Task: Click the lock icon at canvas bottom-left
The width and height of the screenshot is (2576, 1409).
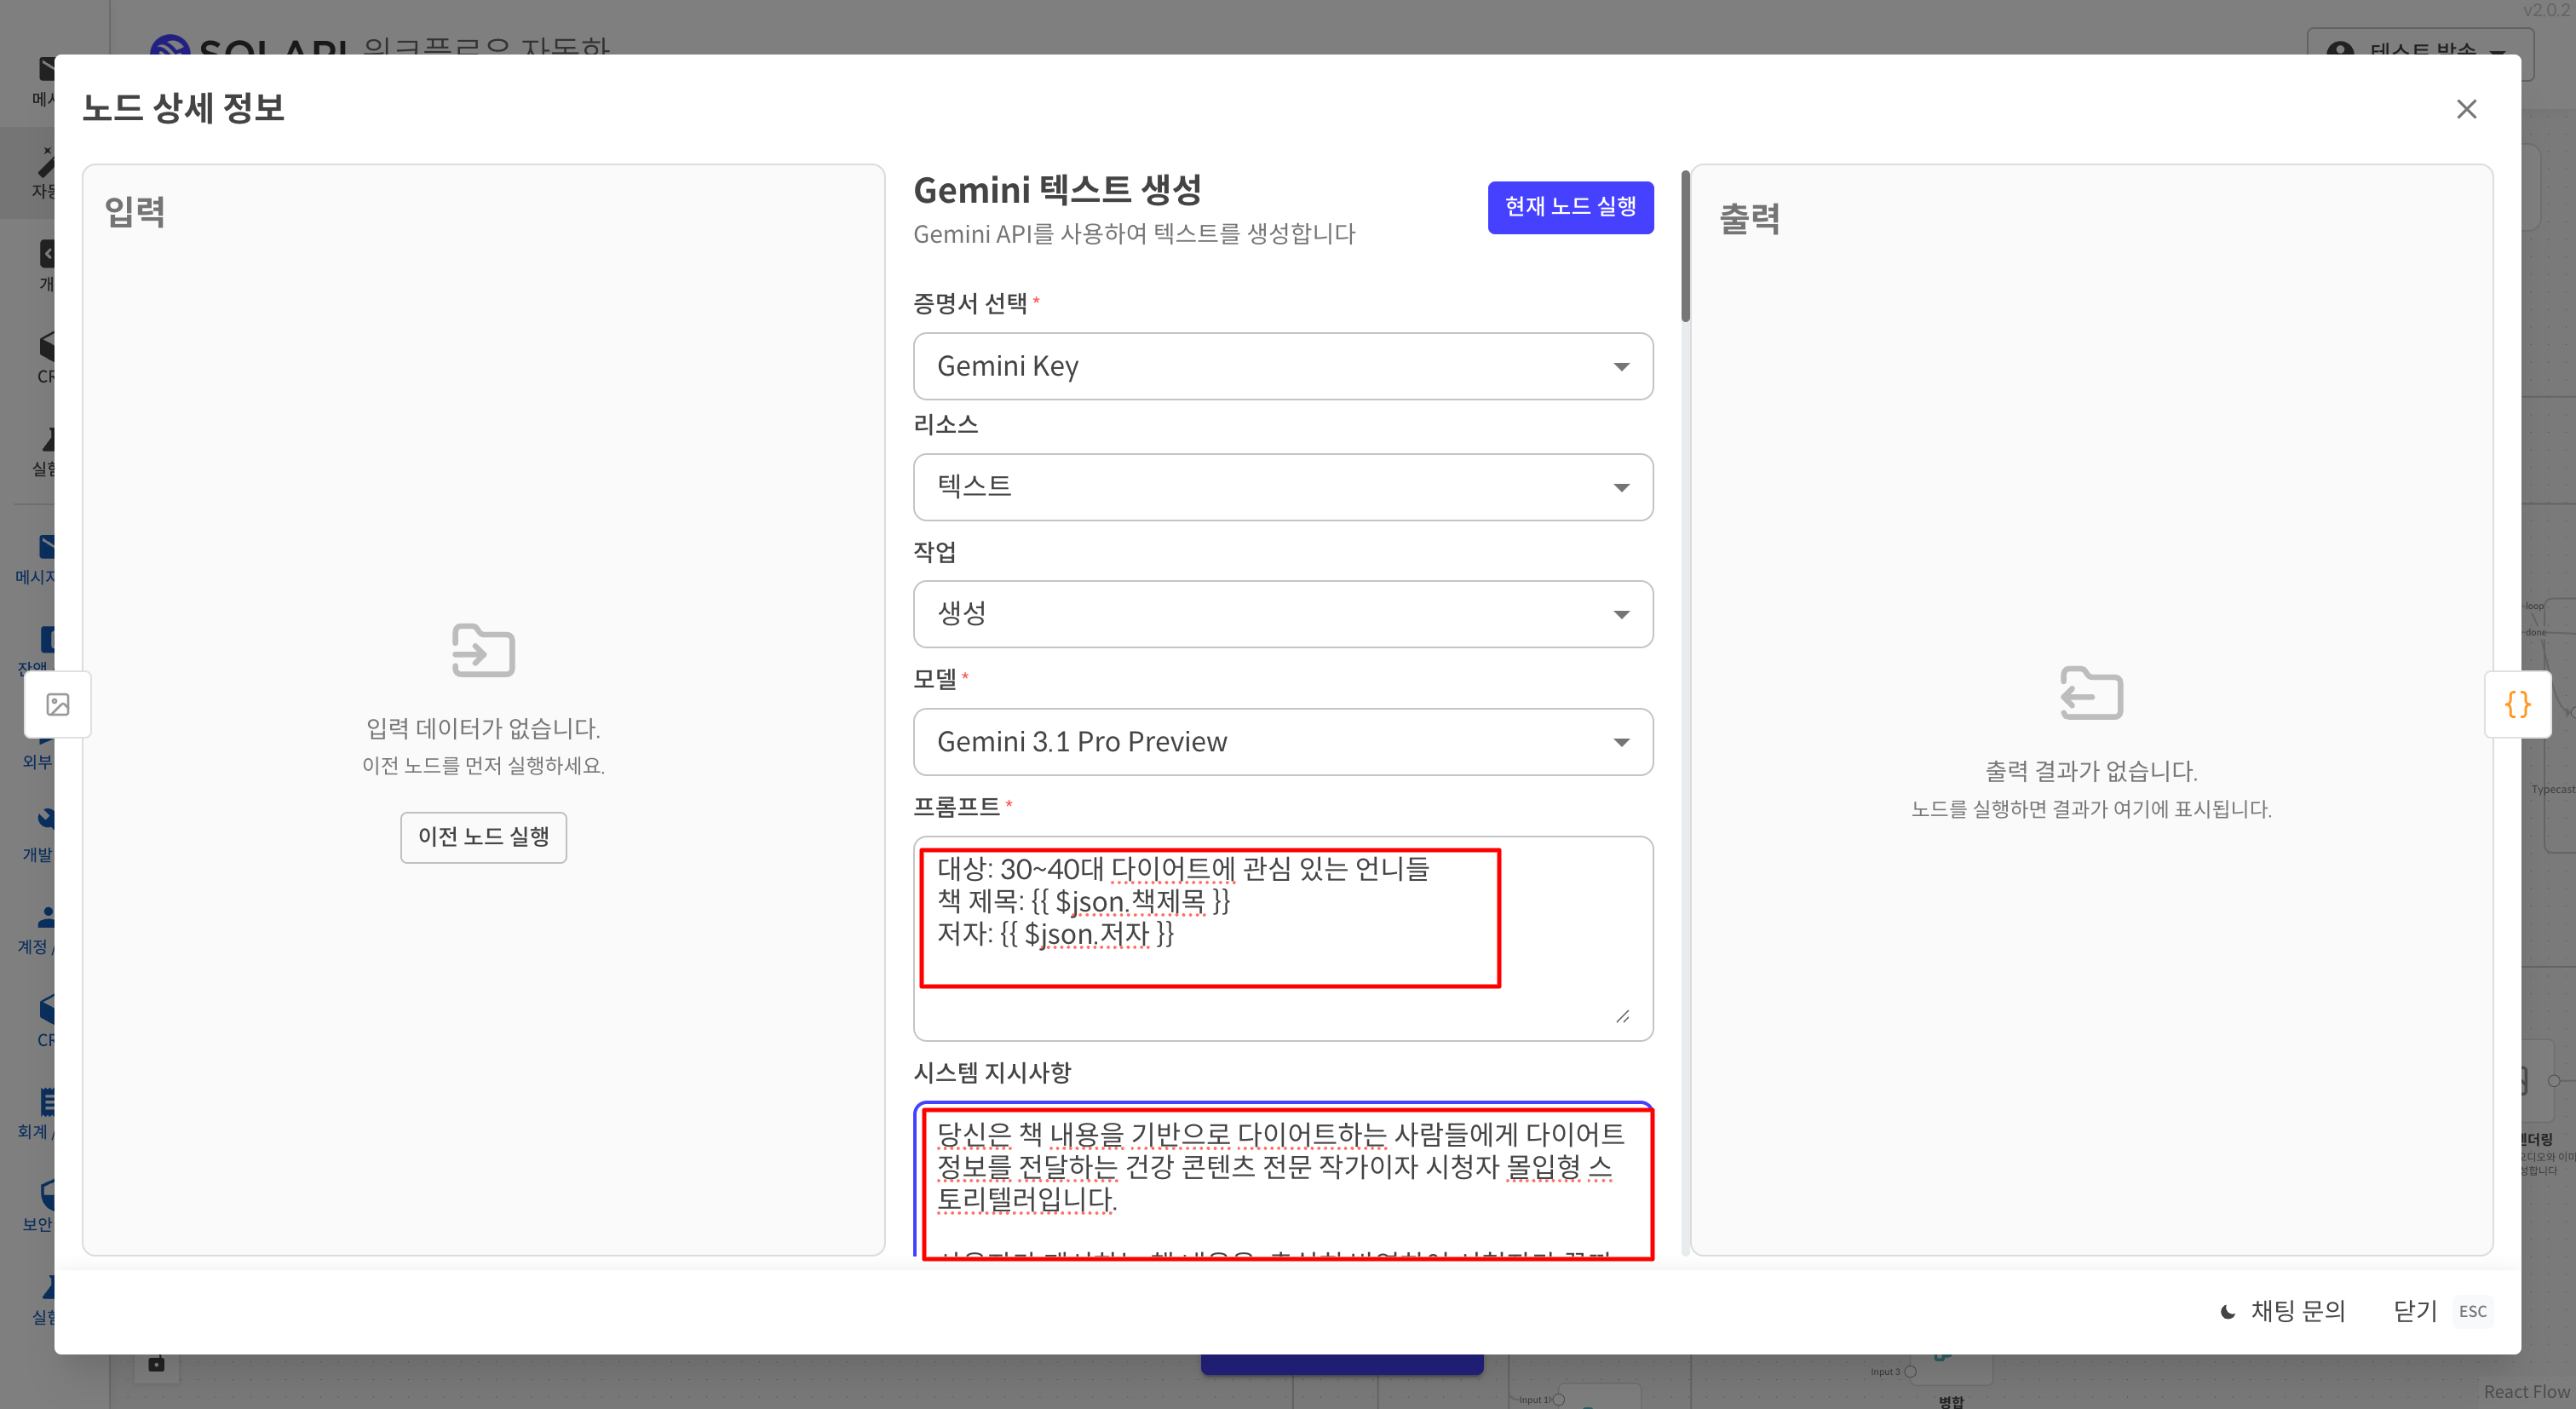Action: 156,1364
